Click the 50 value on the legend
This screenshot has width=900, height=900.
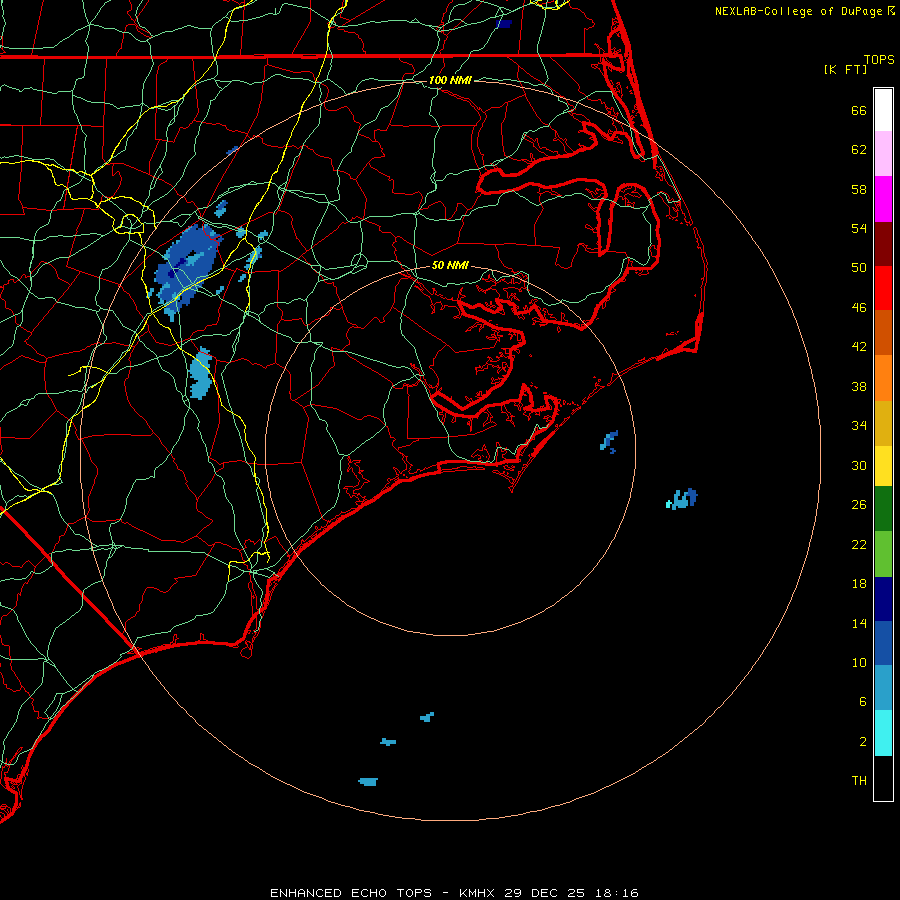(x=859, y=268)
